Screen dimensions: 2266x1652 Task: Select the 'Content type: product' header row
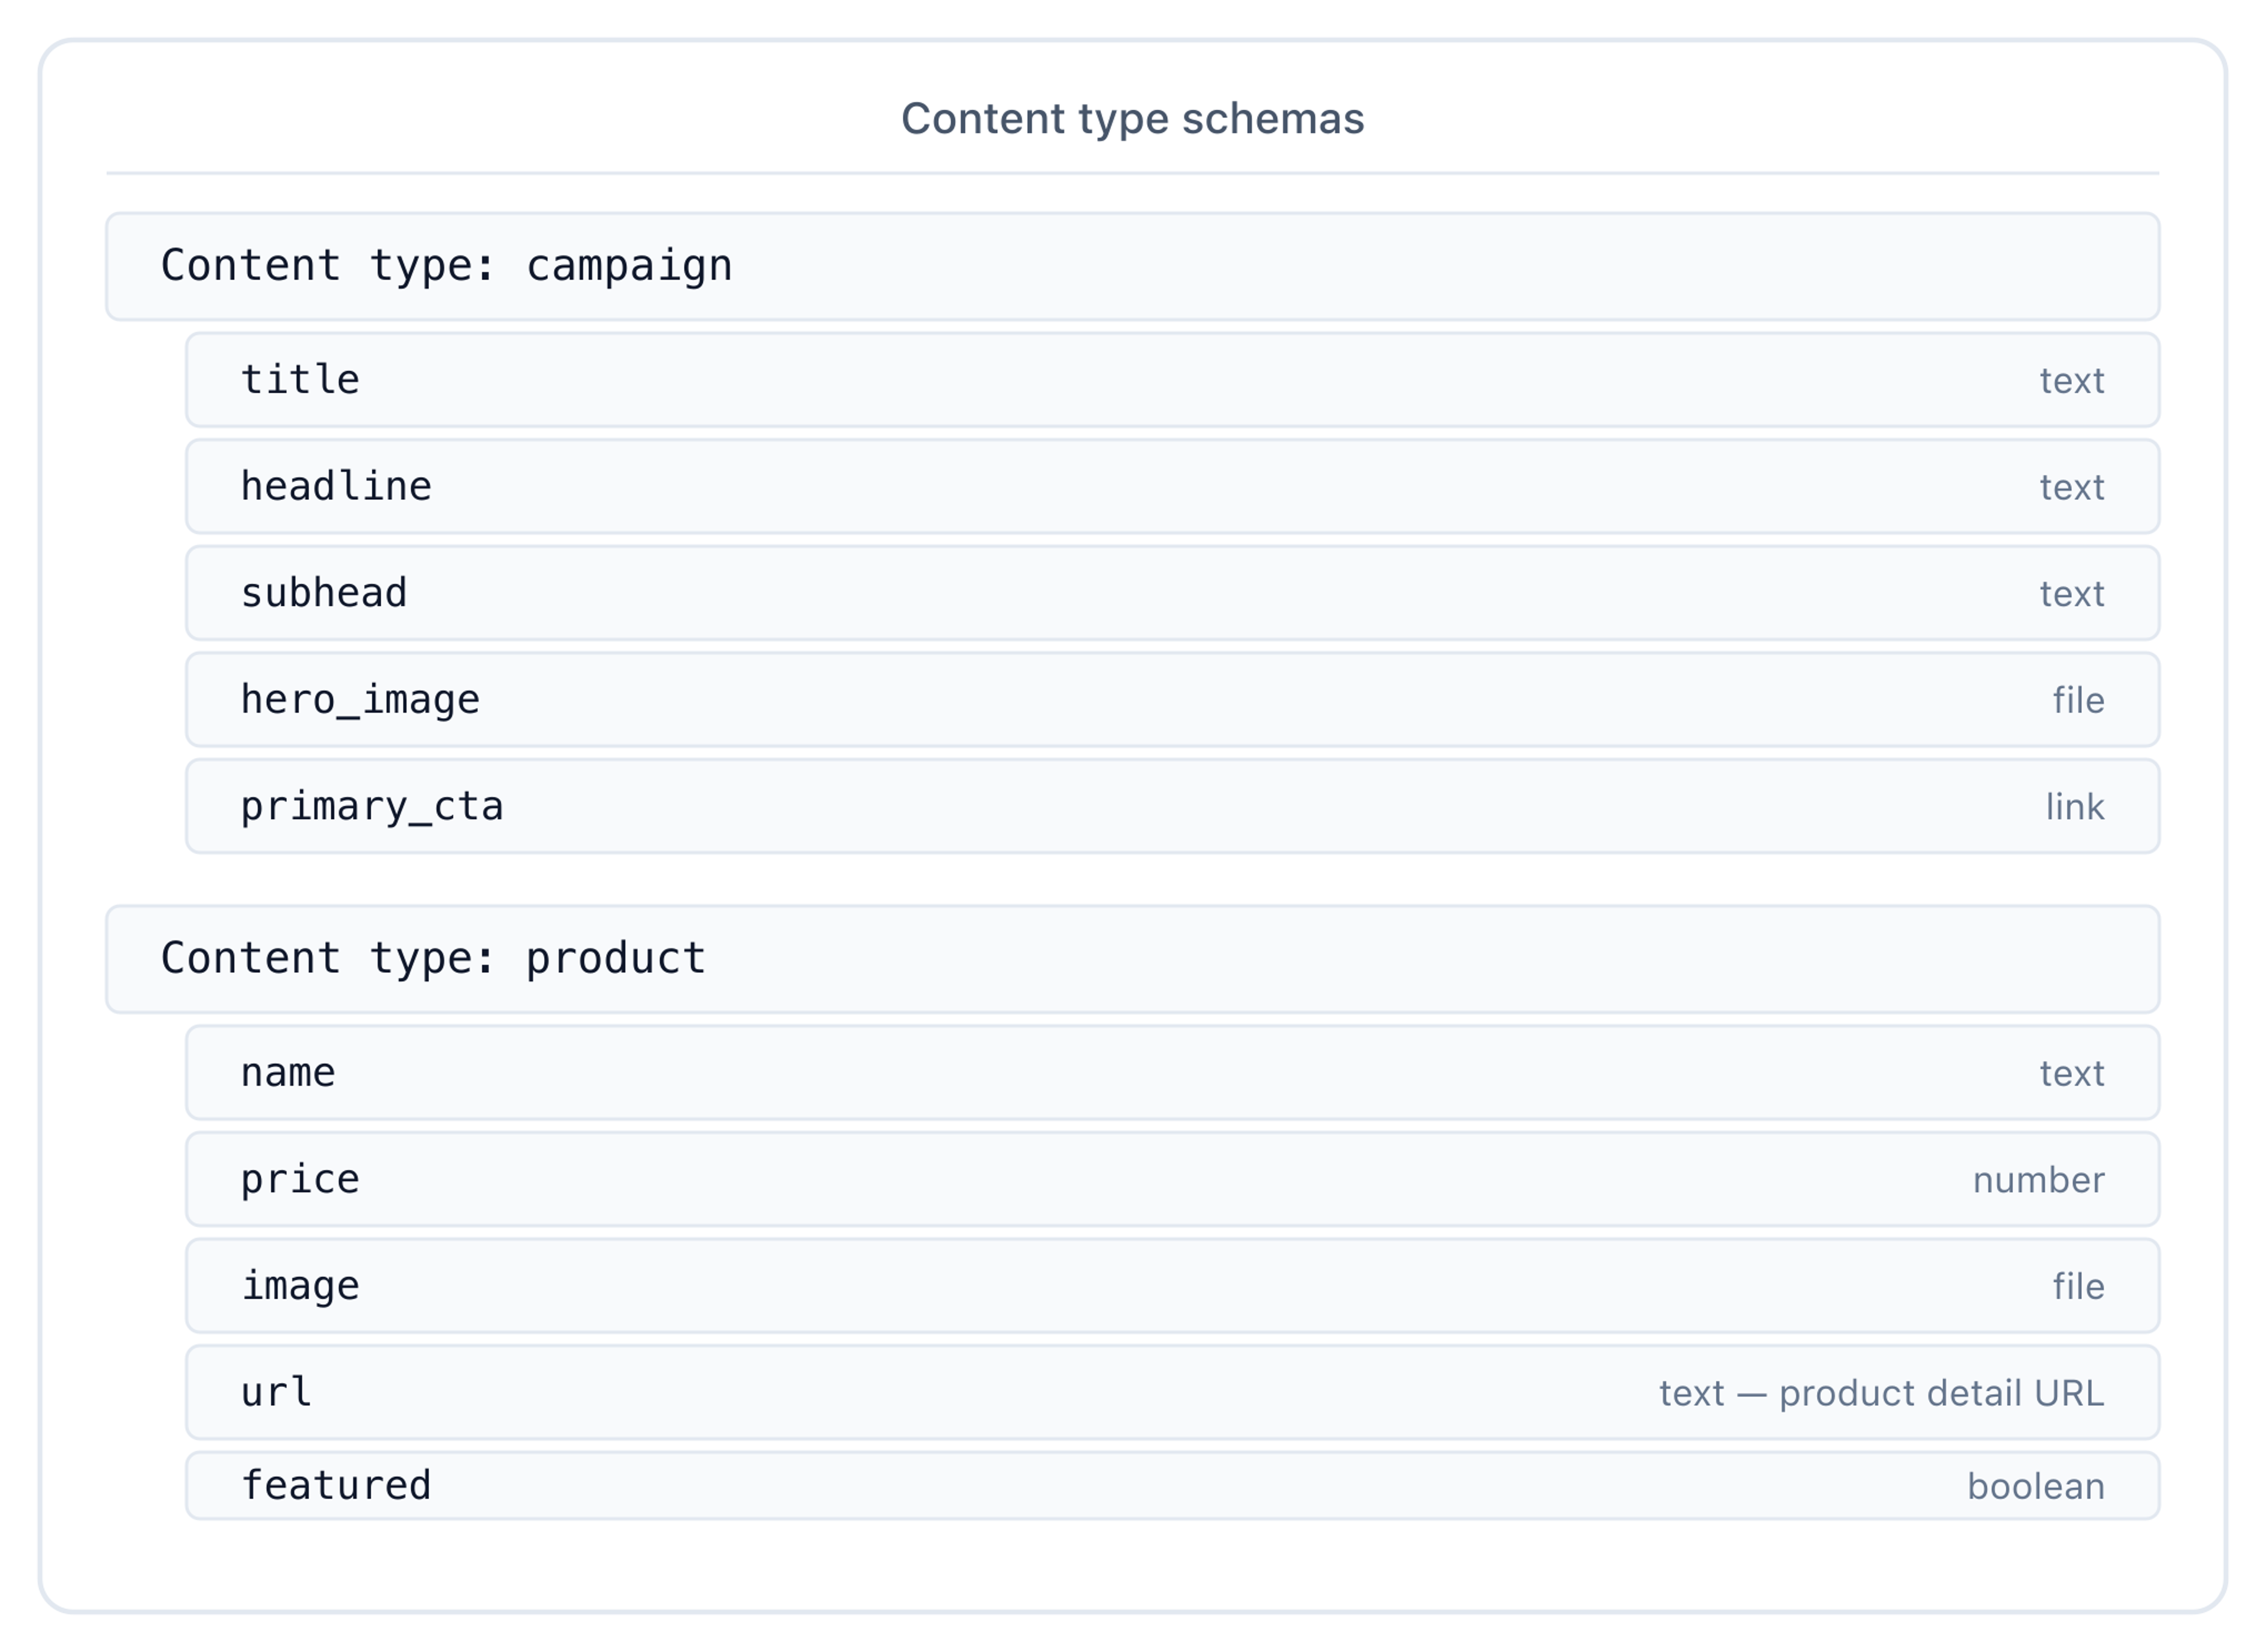1132,959
